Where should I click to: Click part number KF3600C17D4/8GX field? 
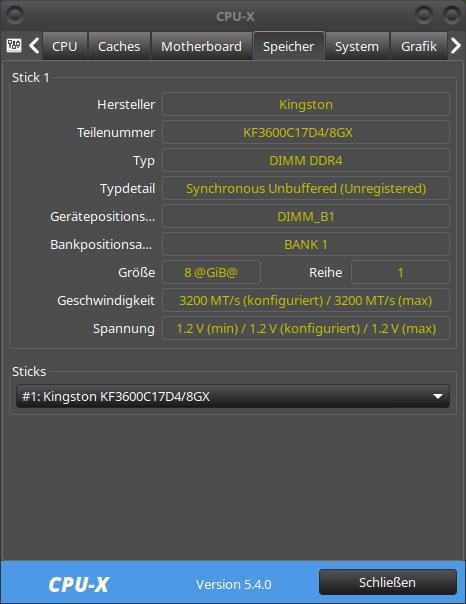306,133
